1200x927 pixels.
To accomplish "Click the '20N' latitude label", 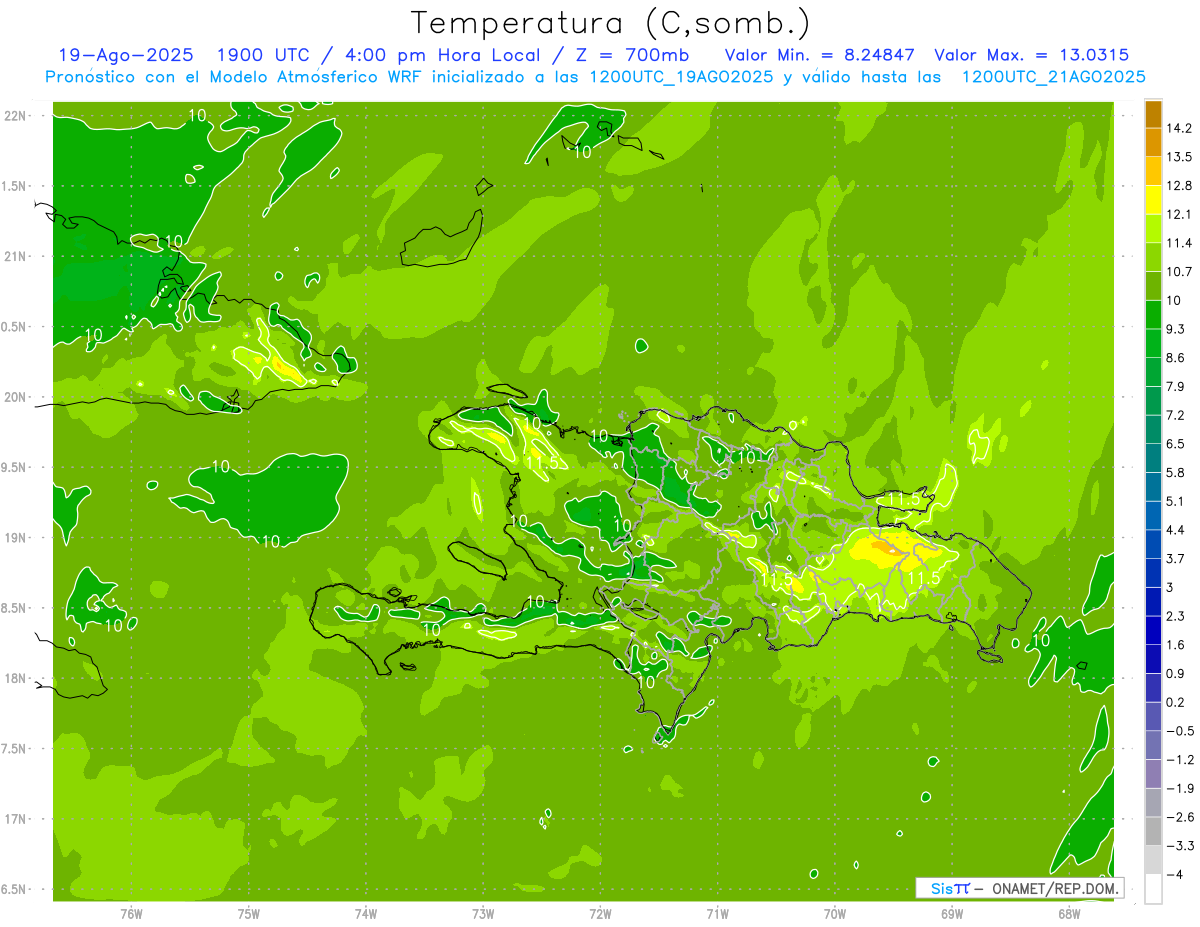I will 16,397.
